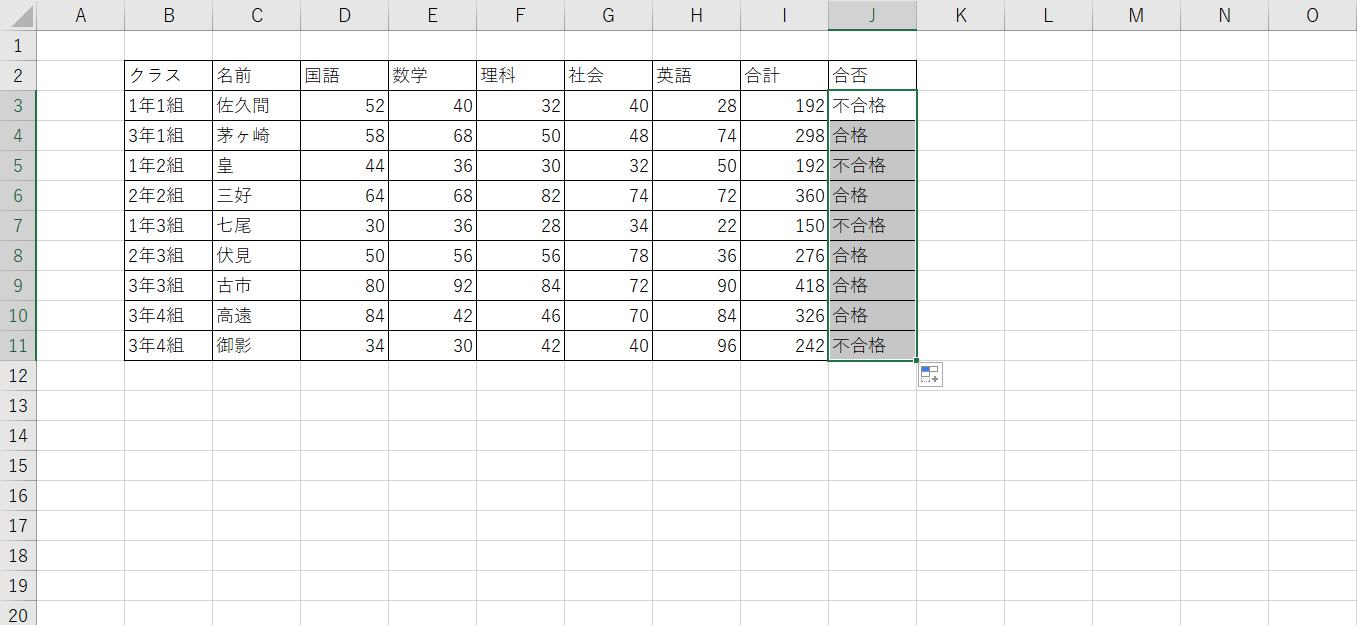
Task: Select total cell showing 242
Action: (784, 345)
